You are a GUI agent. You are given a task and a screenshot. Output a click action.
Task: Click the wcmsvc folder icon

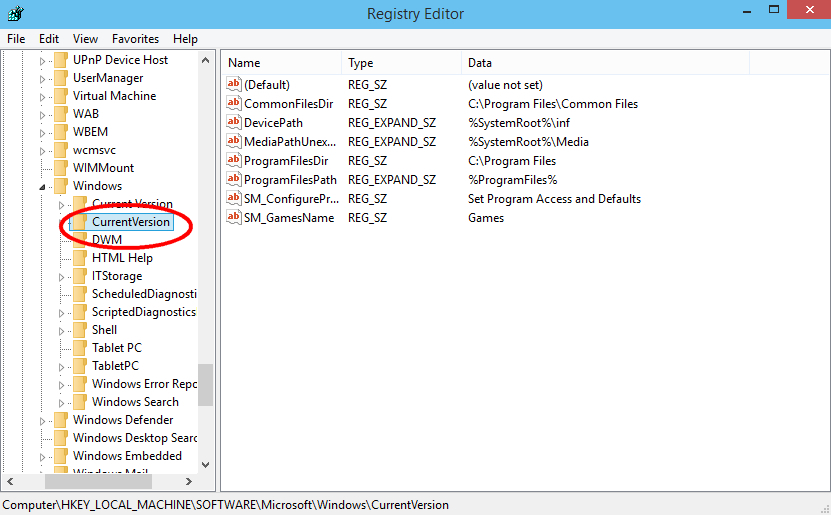(61, 150)
